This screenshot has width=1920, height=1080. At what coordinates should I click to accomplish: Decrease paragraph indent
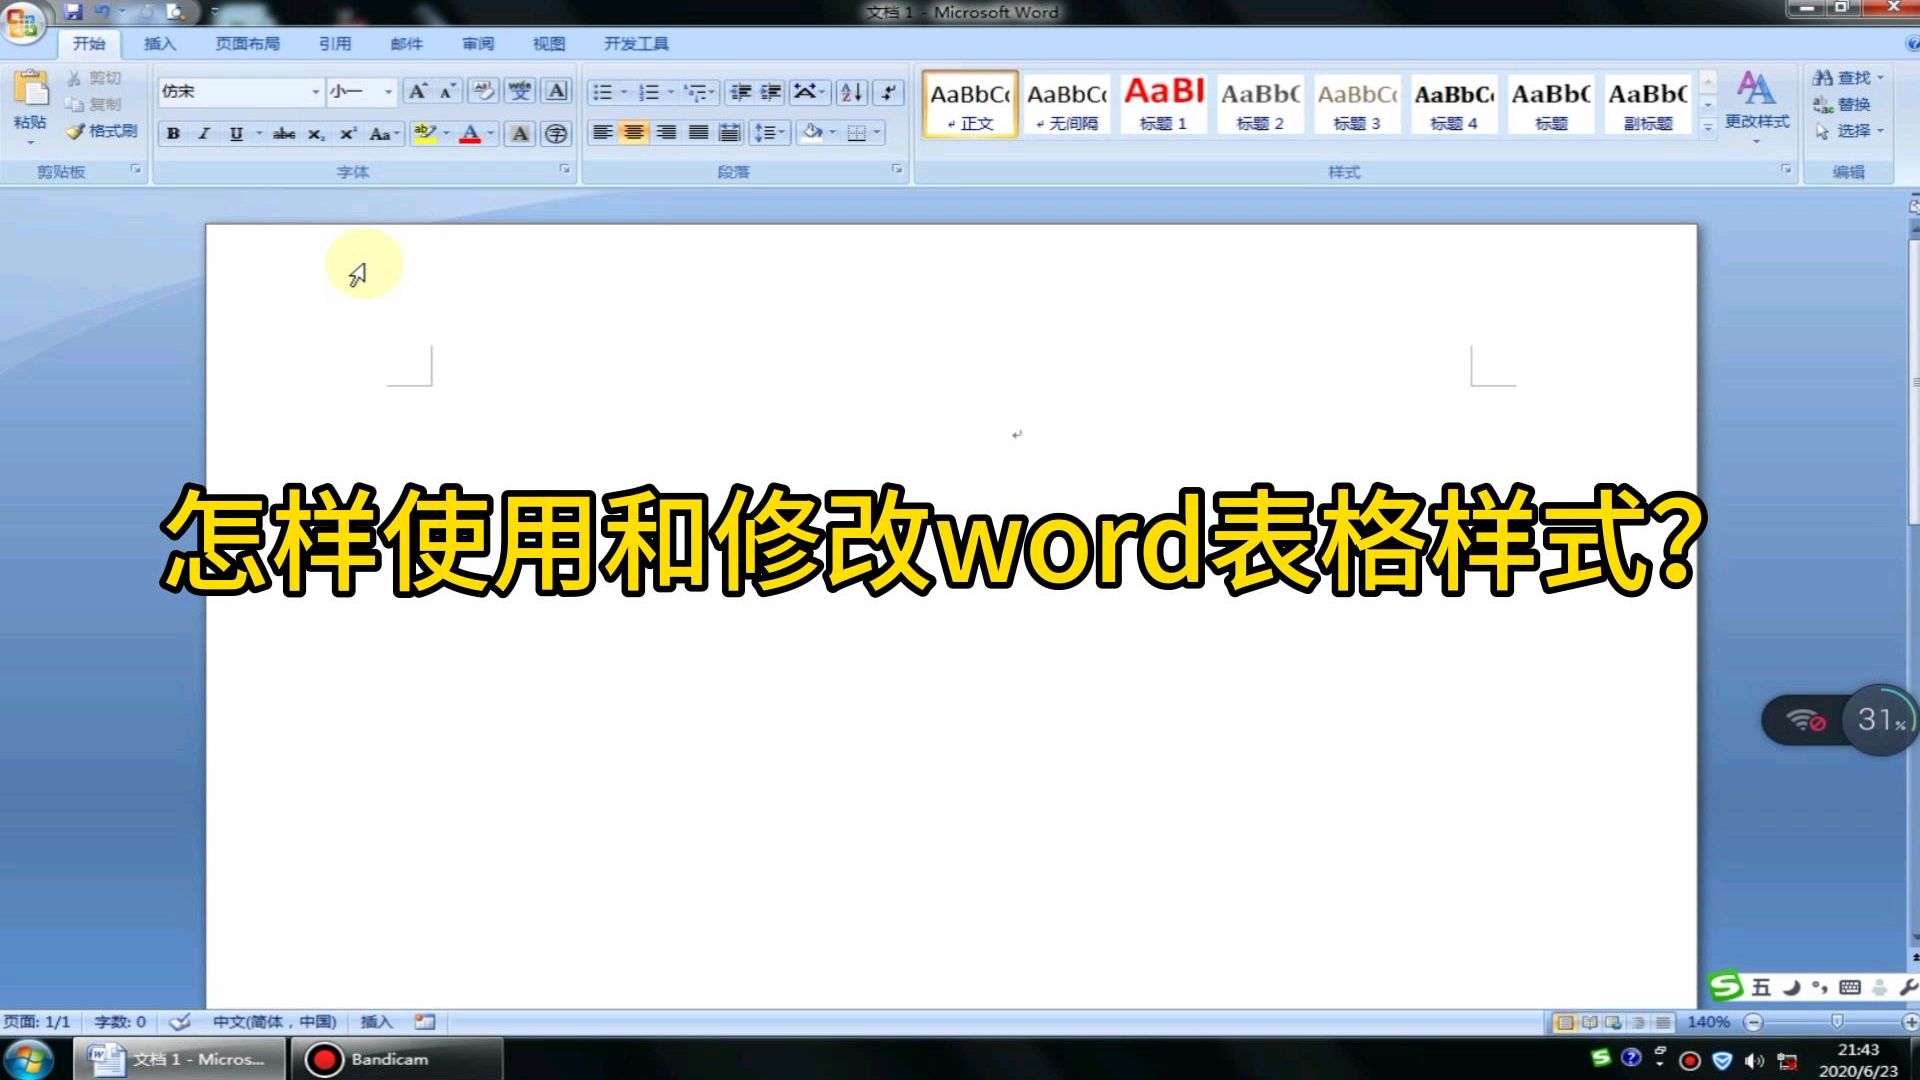coord(741,92)
